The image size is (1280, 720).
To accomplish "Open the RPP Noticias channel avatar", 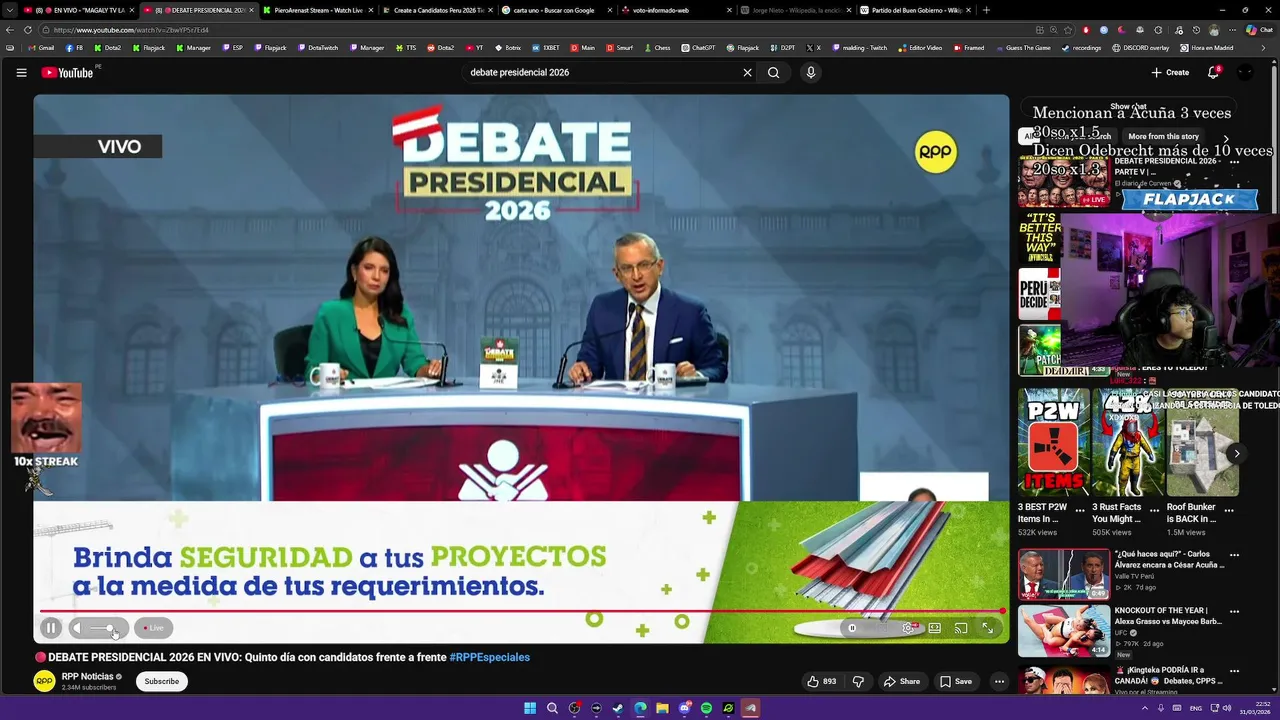I will tap(44, 681).
